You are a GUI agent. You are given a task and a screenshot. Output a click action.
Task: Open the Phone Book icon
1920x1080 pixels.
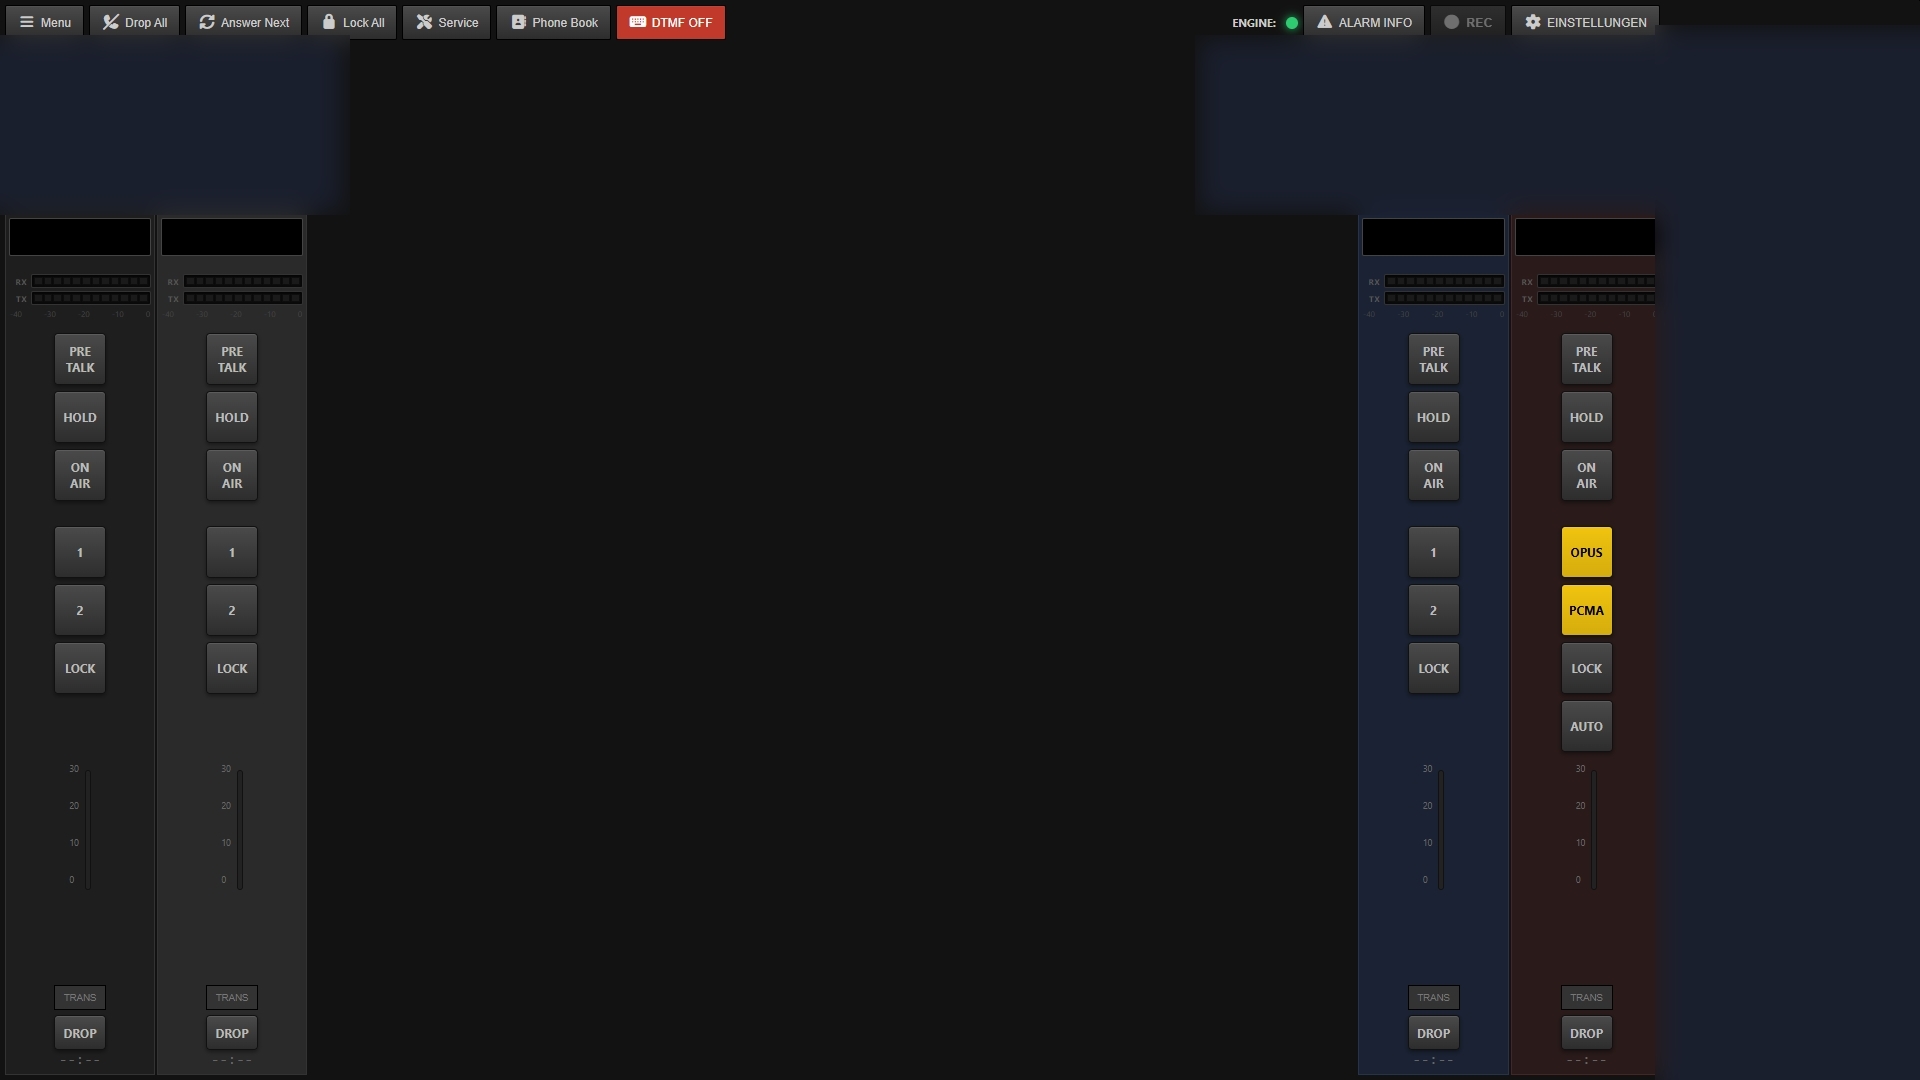[x=518, y=21]
